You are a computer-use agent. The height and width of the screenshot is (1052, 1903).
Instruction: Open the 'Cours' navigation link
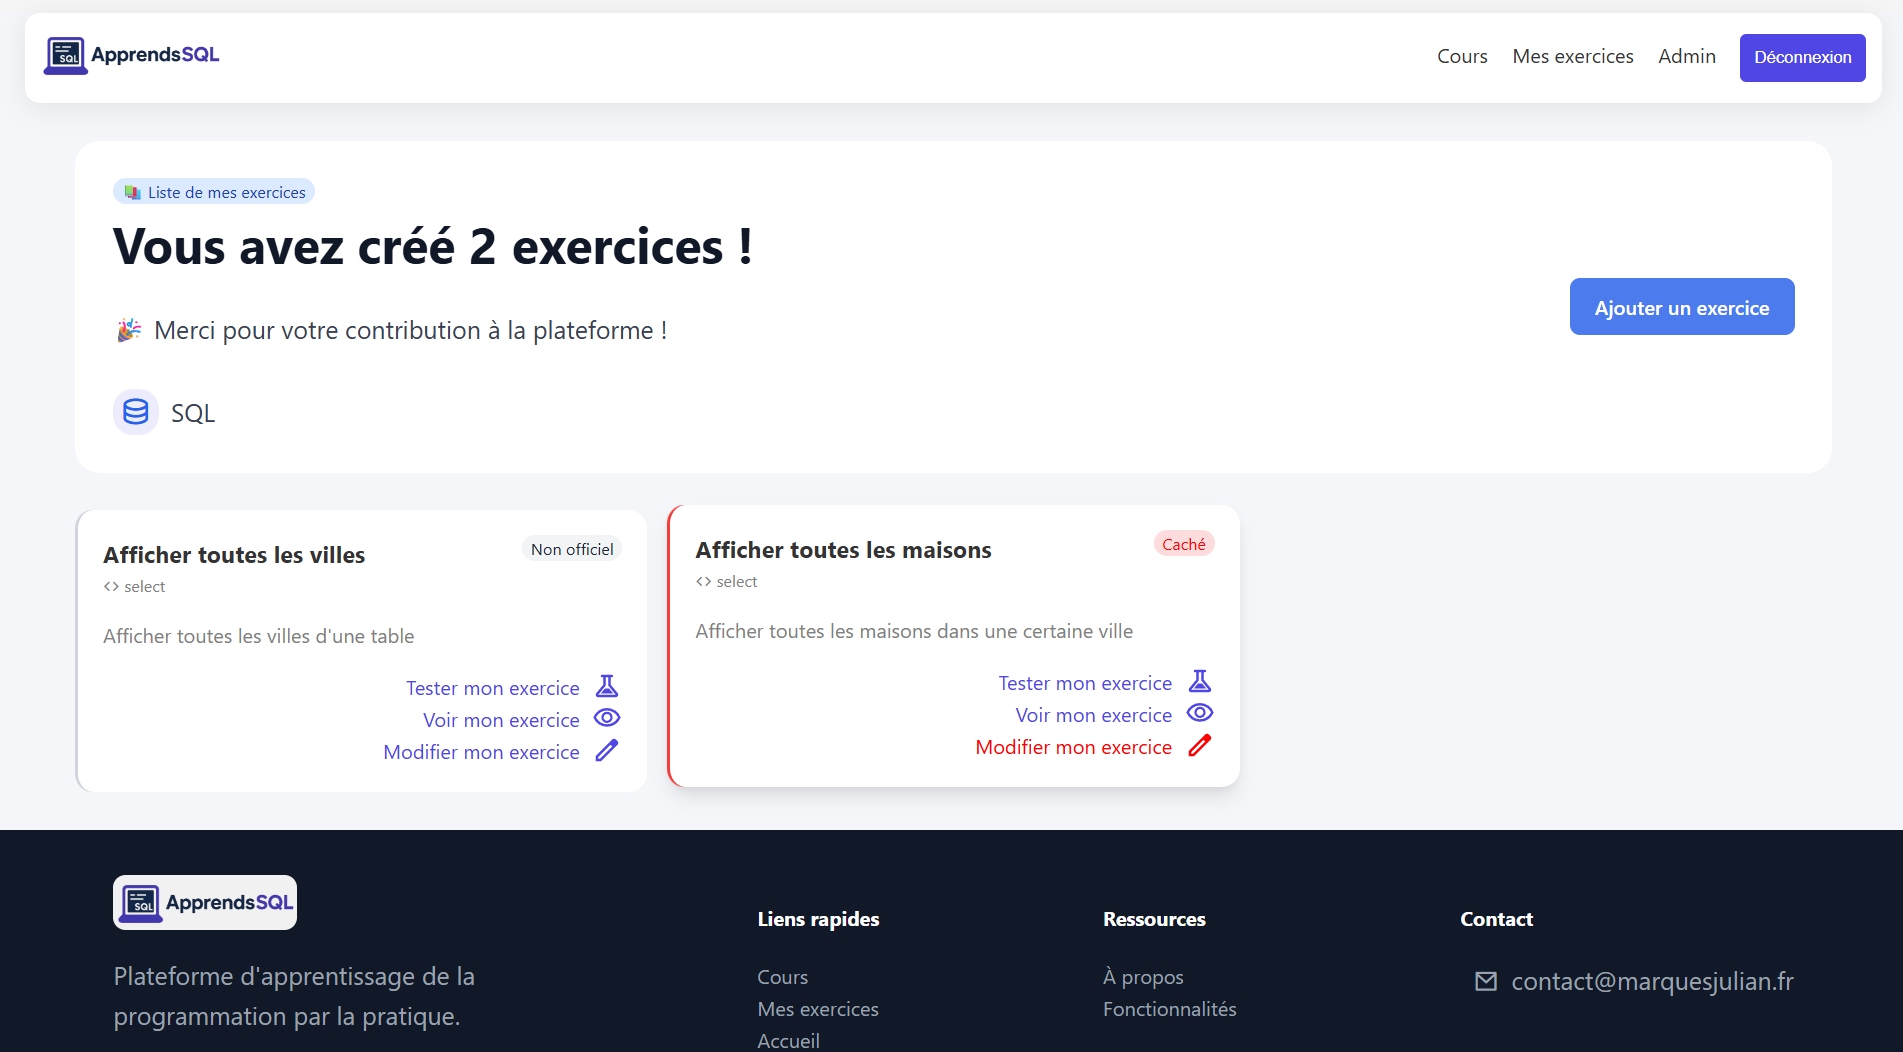(x=1462, y=56)
